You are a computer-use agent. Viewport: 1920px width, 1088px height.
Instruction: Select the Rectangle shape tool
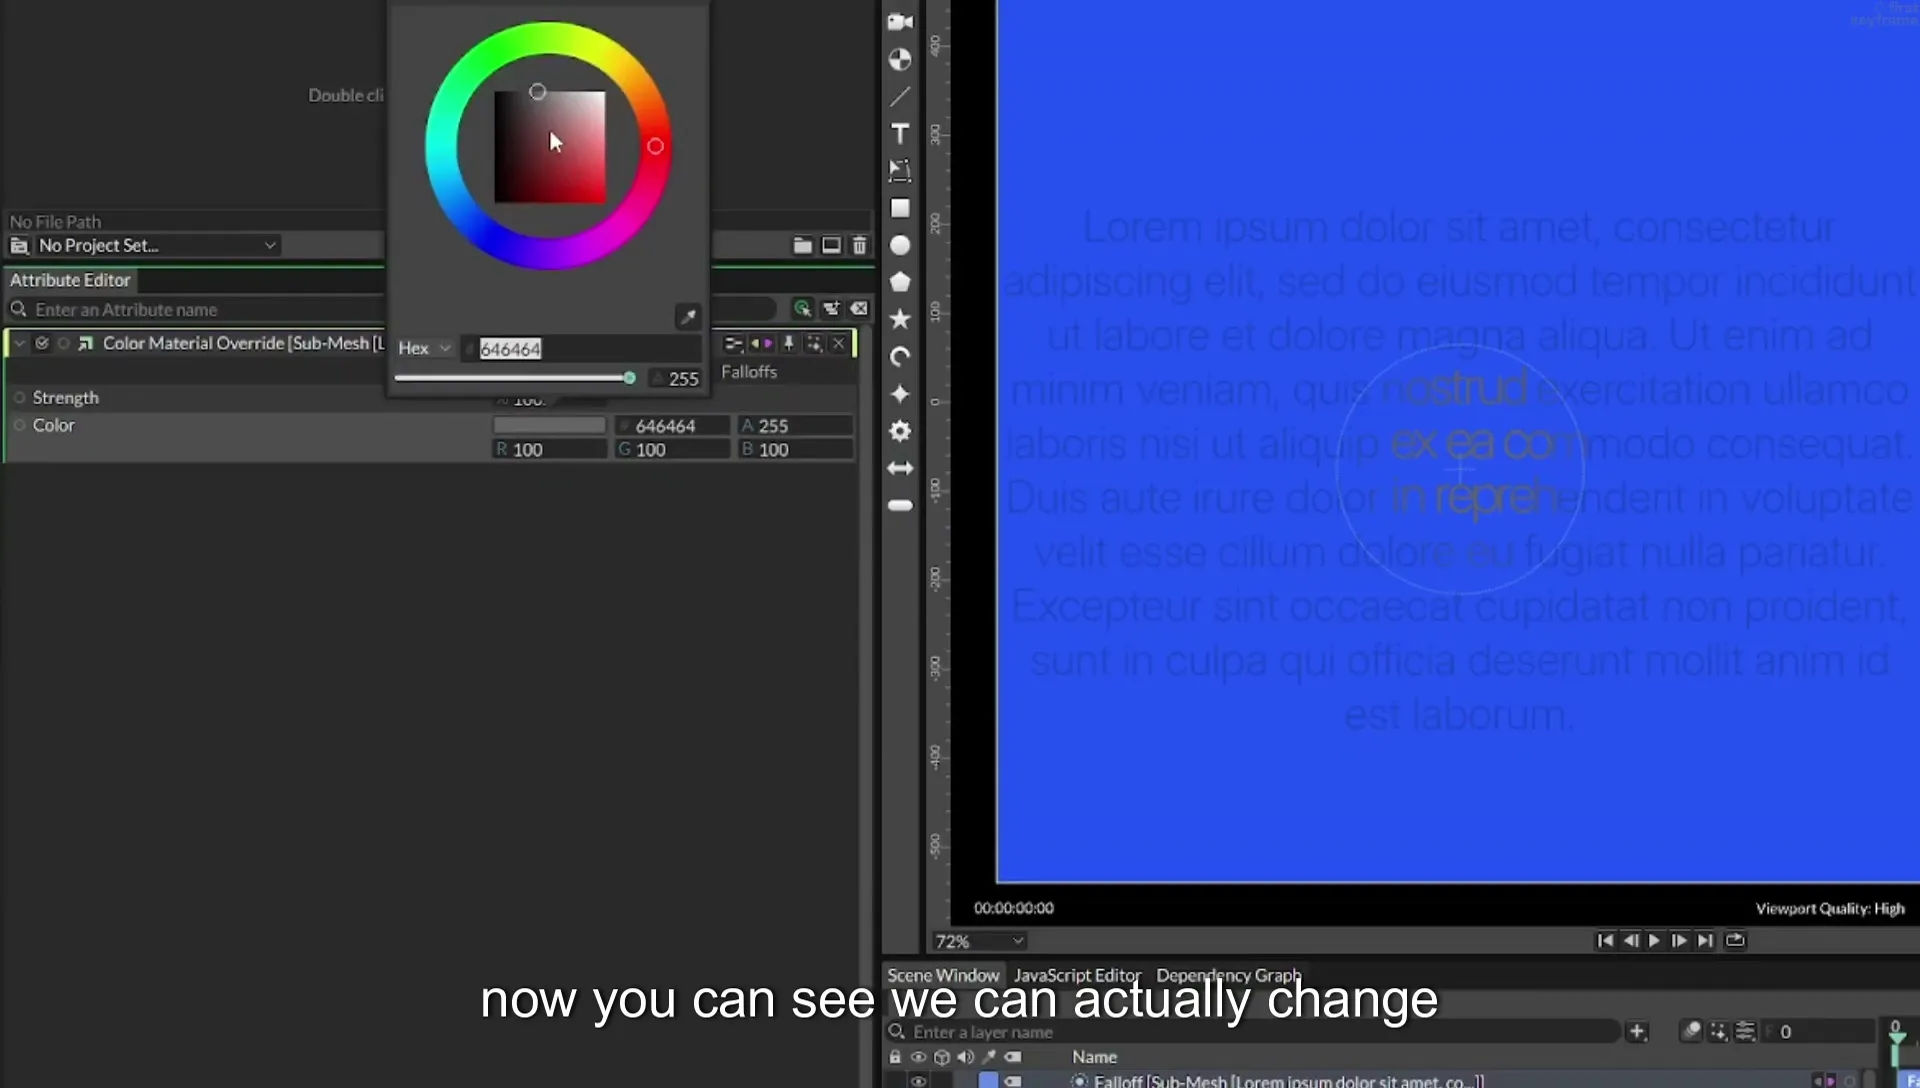pyautogui.click(x=900, y=208)
